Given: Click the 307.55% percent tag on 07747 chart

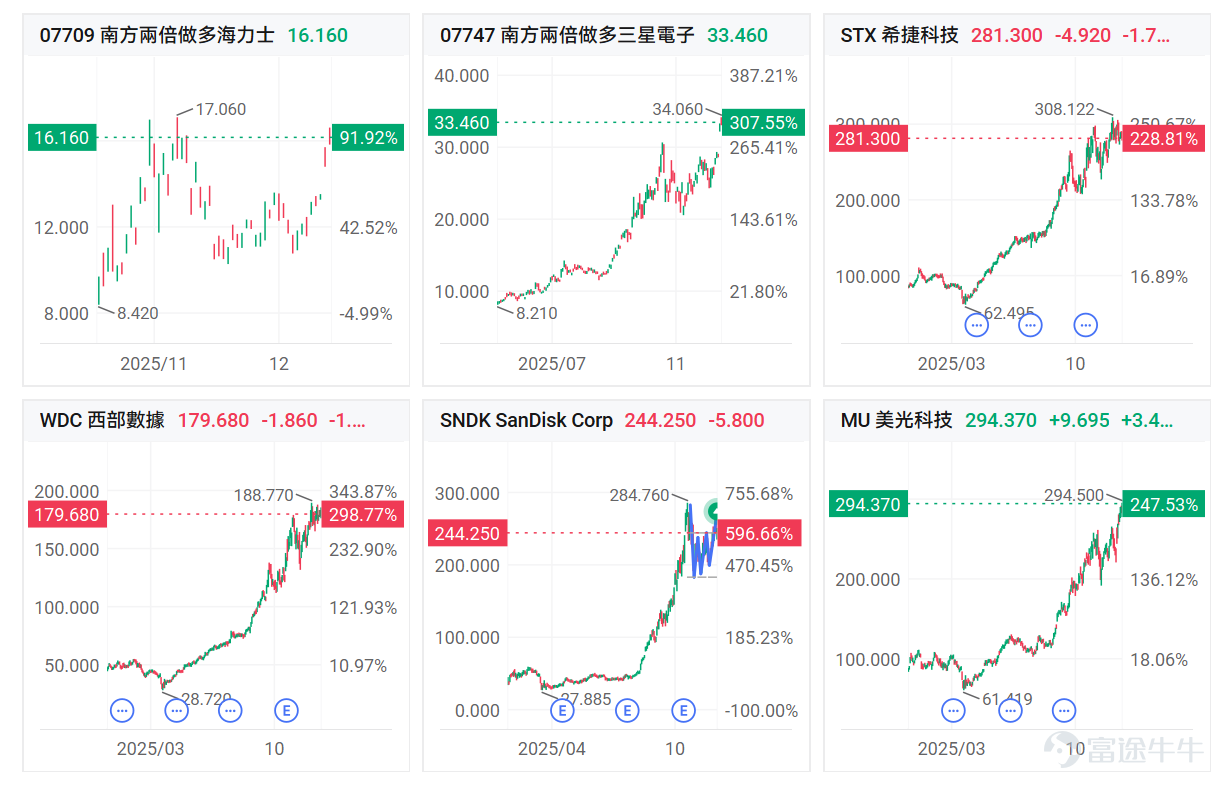Looking at the screenshot, I should tap(765, 123).
